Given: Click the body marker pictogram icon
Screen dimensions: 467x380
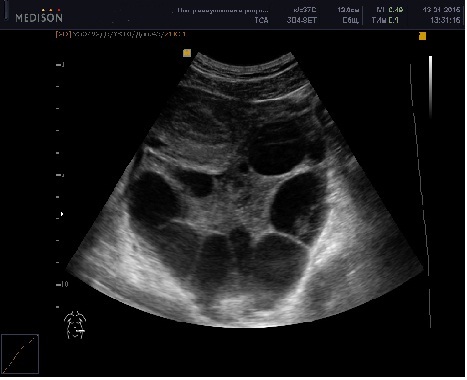Looking at the screenshot, I should 75,325.
